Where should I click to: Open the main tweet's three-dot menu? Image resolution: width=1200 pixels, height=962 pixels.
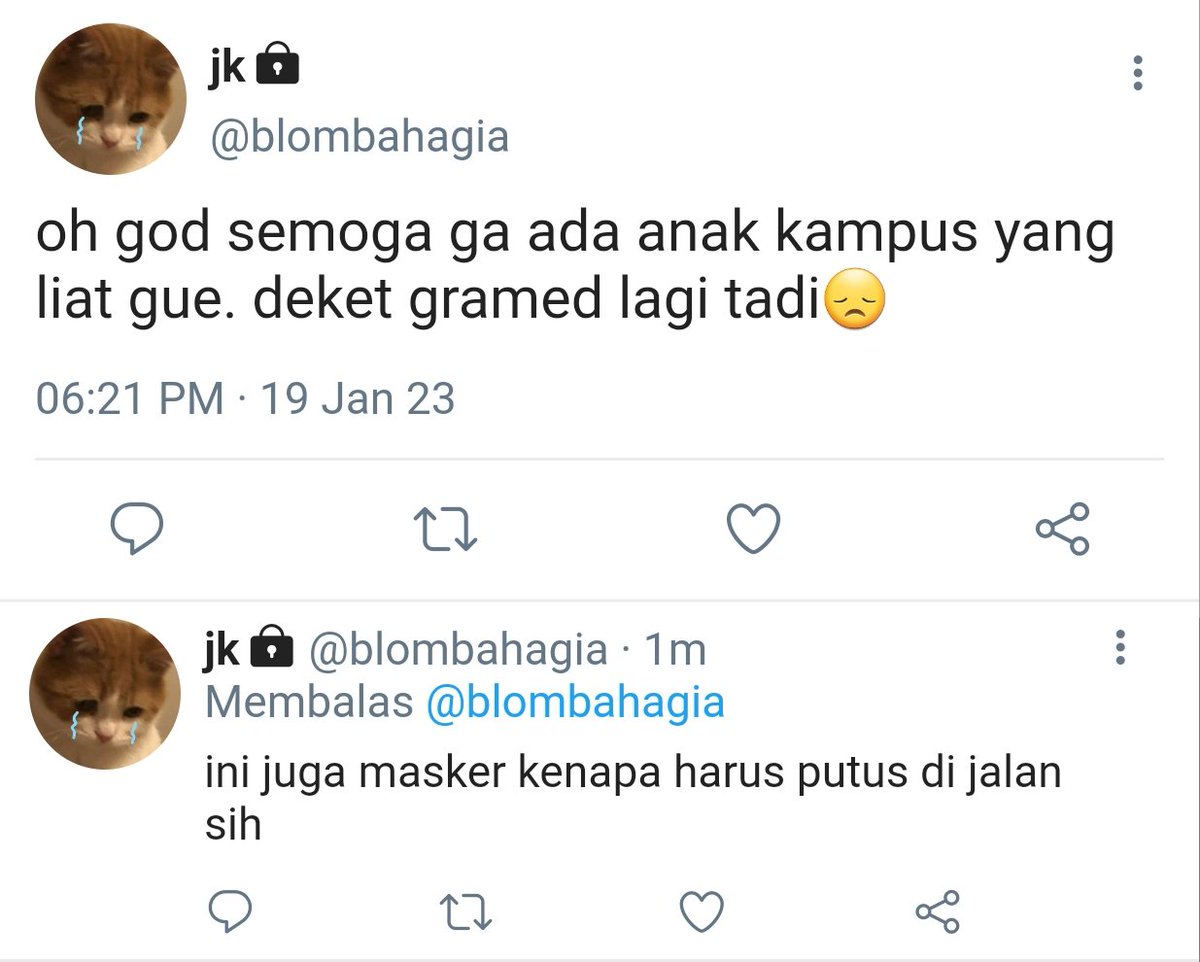1137,74
